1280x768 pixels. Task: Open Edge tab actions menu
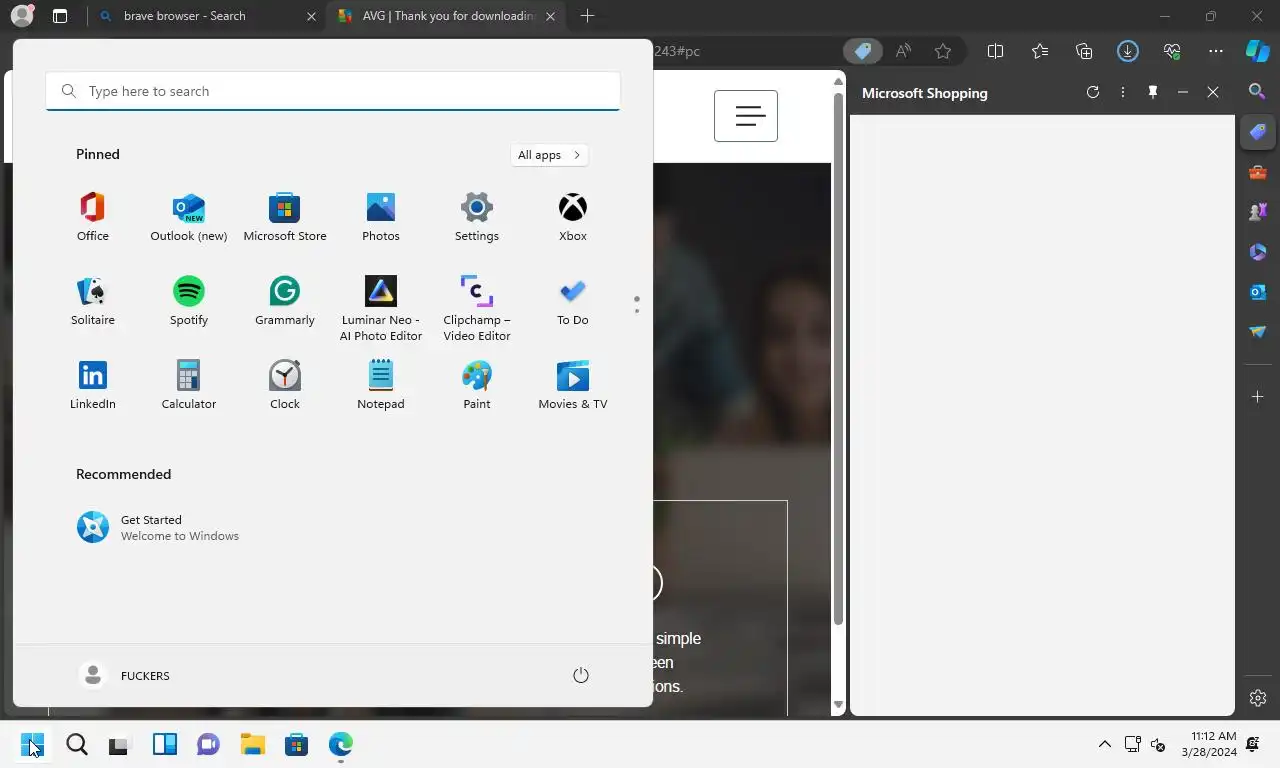tap(60, 16)
